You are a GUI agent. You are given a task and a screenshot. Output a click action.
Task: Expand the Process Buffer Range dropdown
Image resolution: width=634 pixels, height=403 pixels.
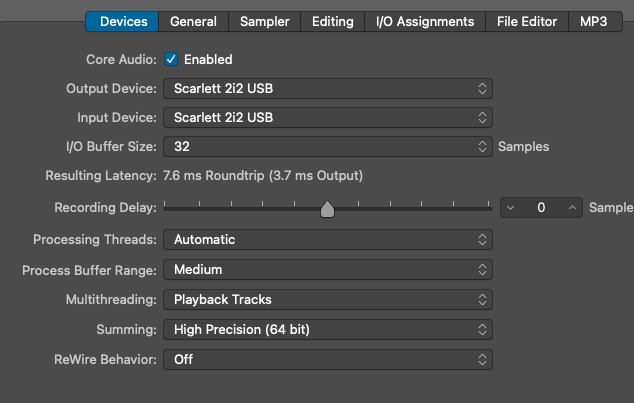point(328,270)
